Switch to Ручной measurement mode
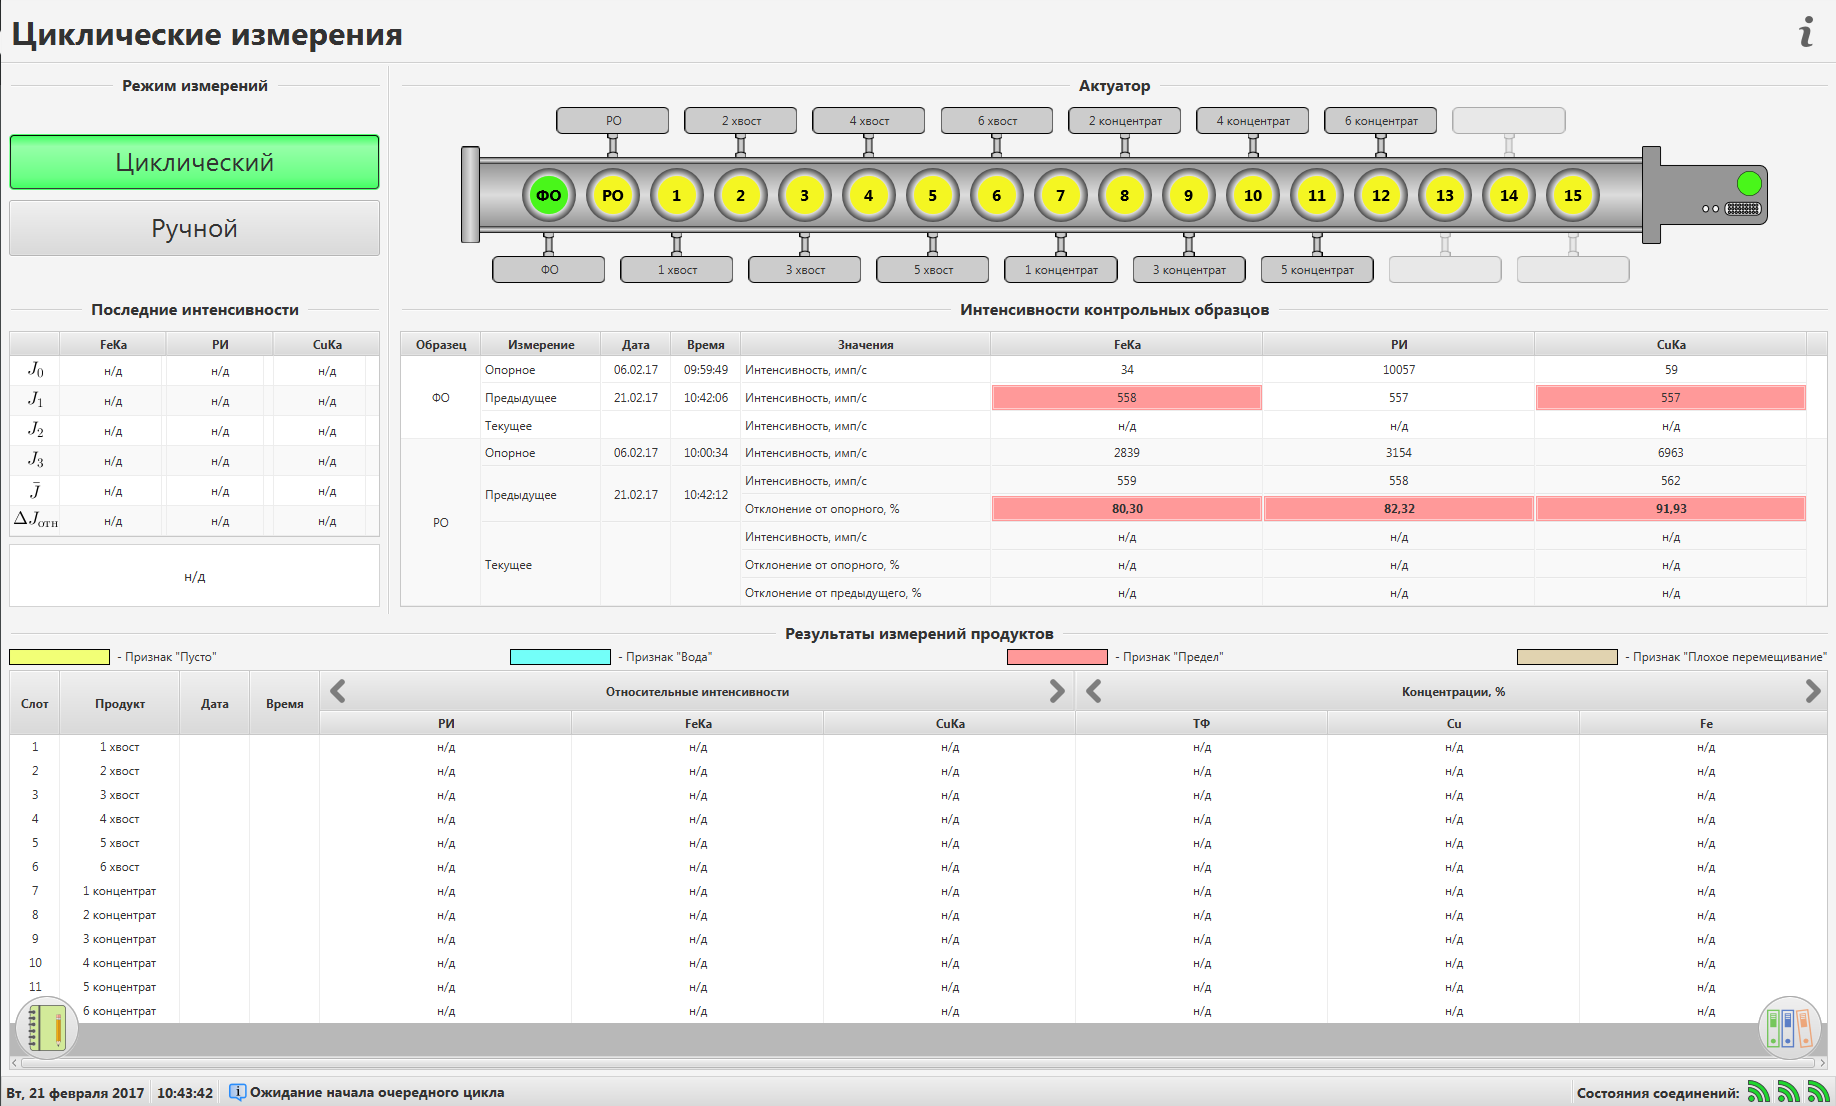The image size is (1836, 1106). point(194,228)
